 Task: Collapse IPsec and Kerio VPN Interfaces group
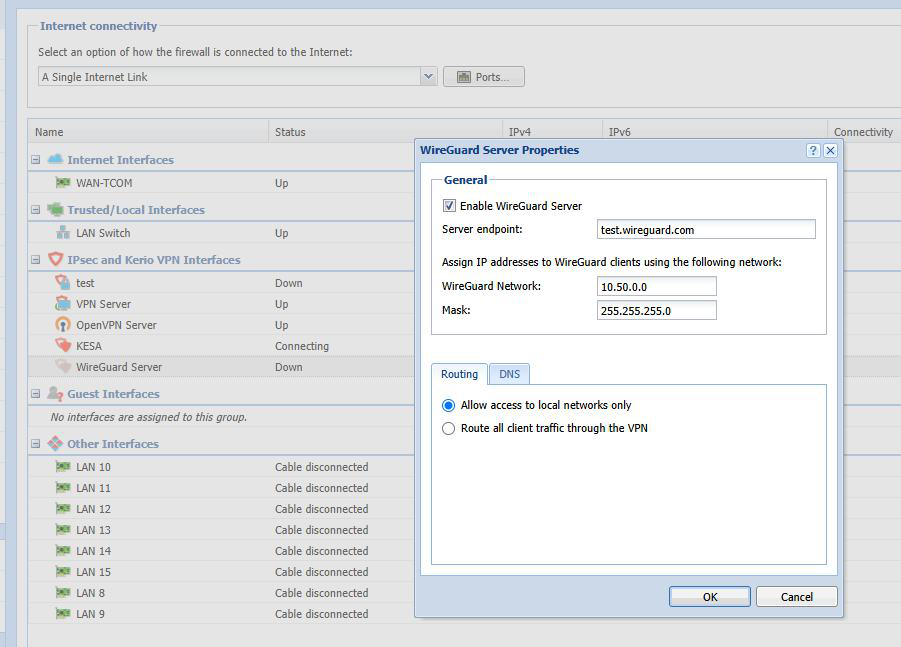click(x=36, y=260)
